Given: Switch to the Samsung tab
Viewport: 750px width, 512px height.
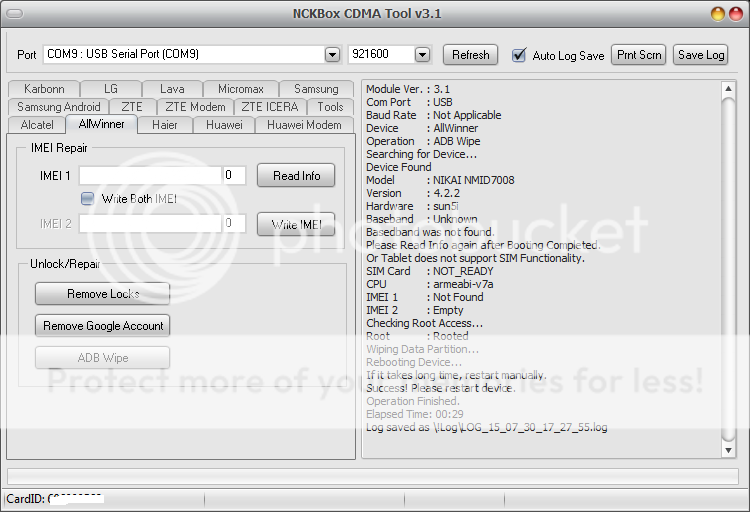Looking at the screenshot, I should point(316,89).
